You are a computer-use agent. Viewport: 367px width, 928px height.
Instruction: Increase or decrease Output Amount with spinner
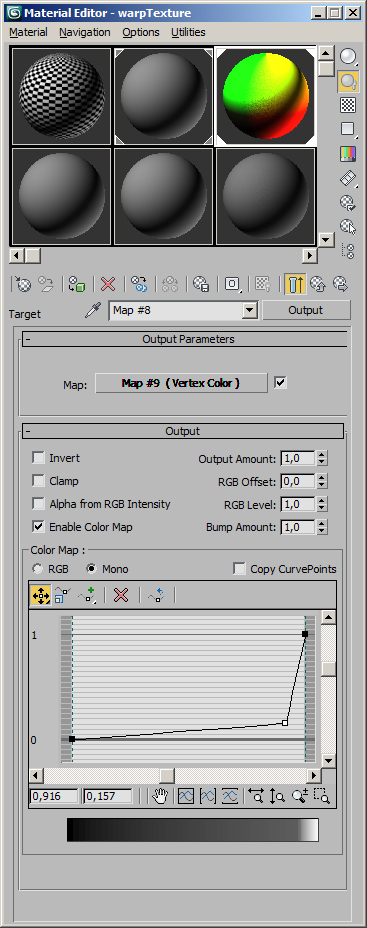(321, 459)
